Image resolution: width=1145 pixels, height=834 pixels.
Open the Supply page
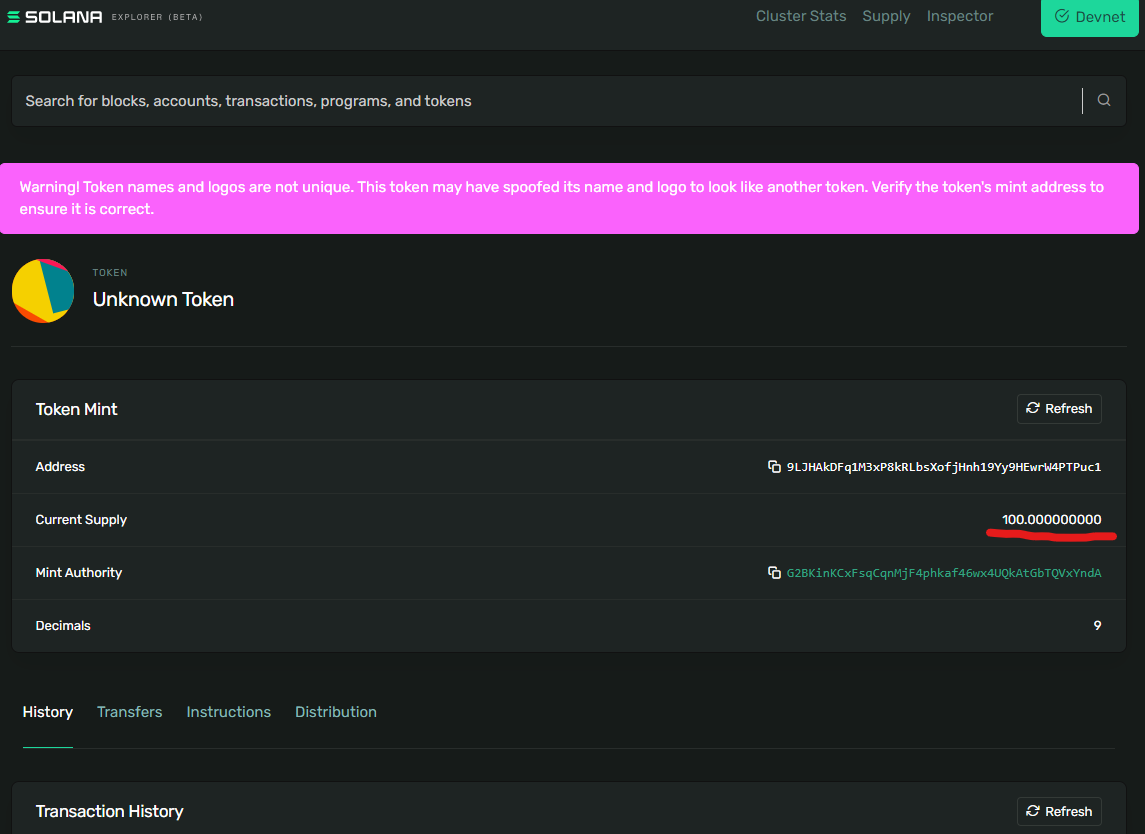[x=886, y=16]
